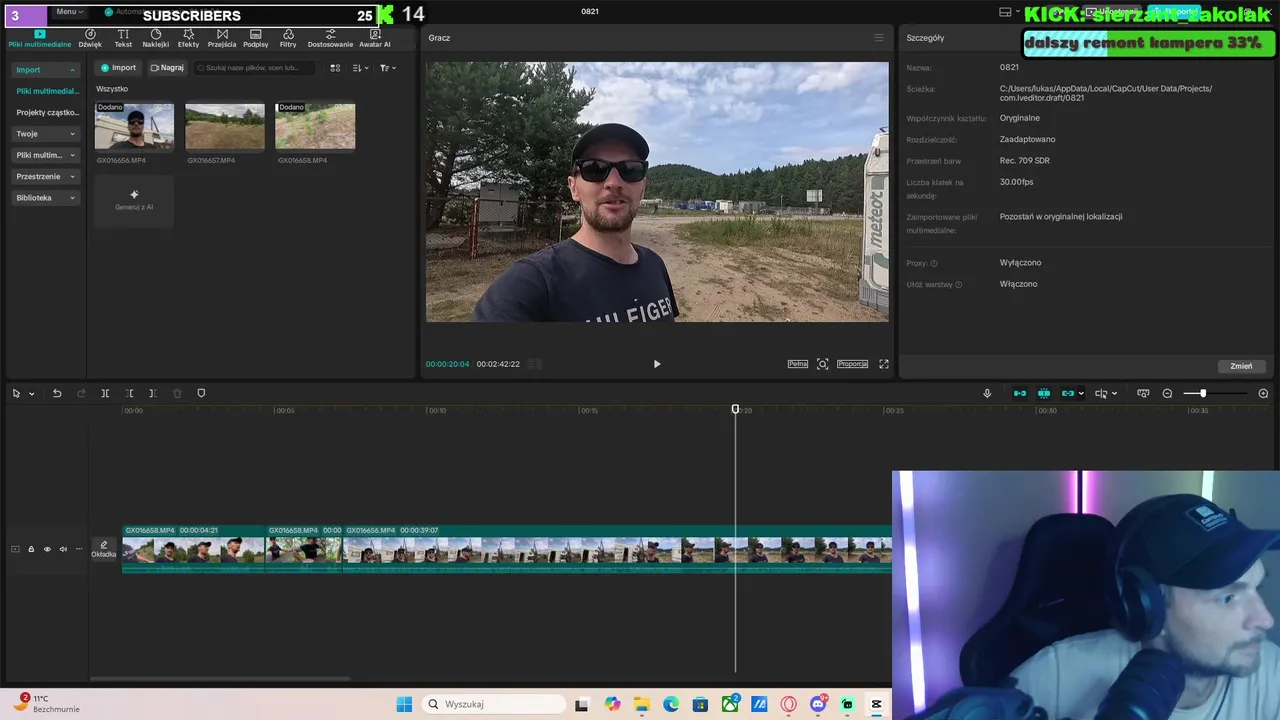Expand the Przestrzenie section
The width and height of the screenshot is (1280, 720).
45,176
